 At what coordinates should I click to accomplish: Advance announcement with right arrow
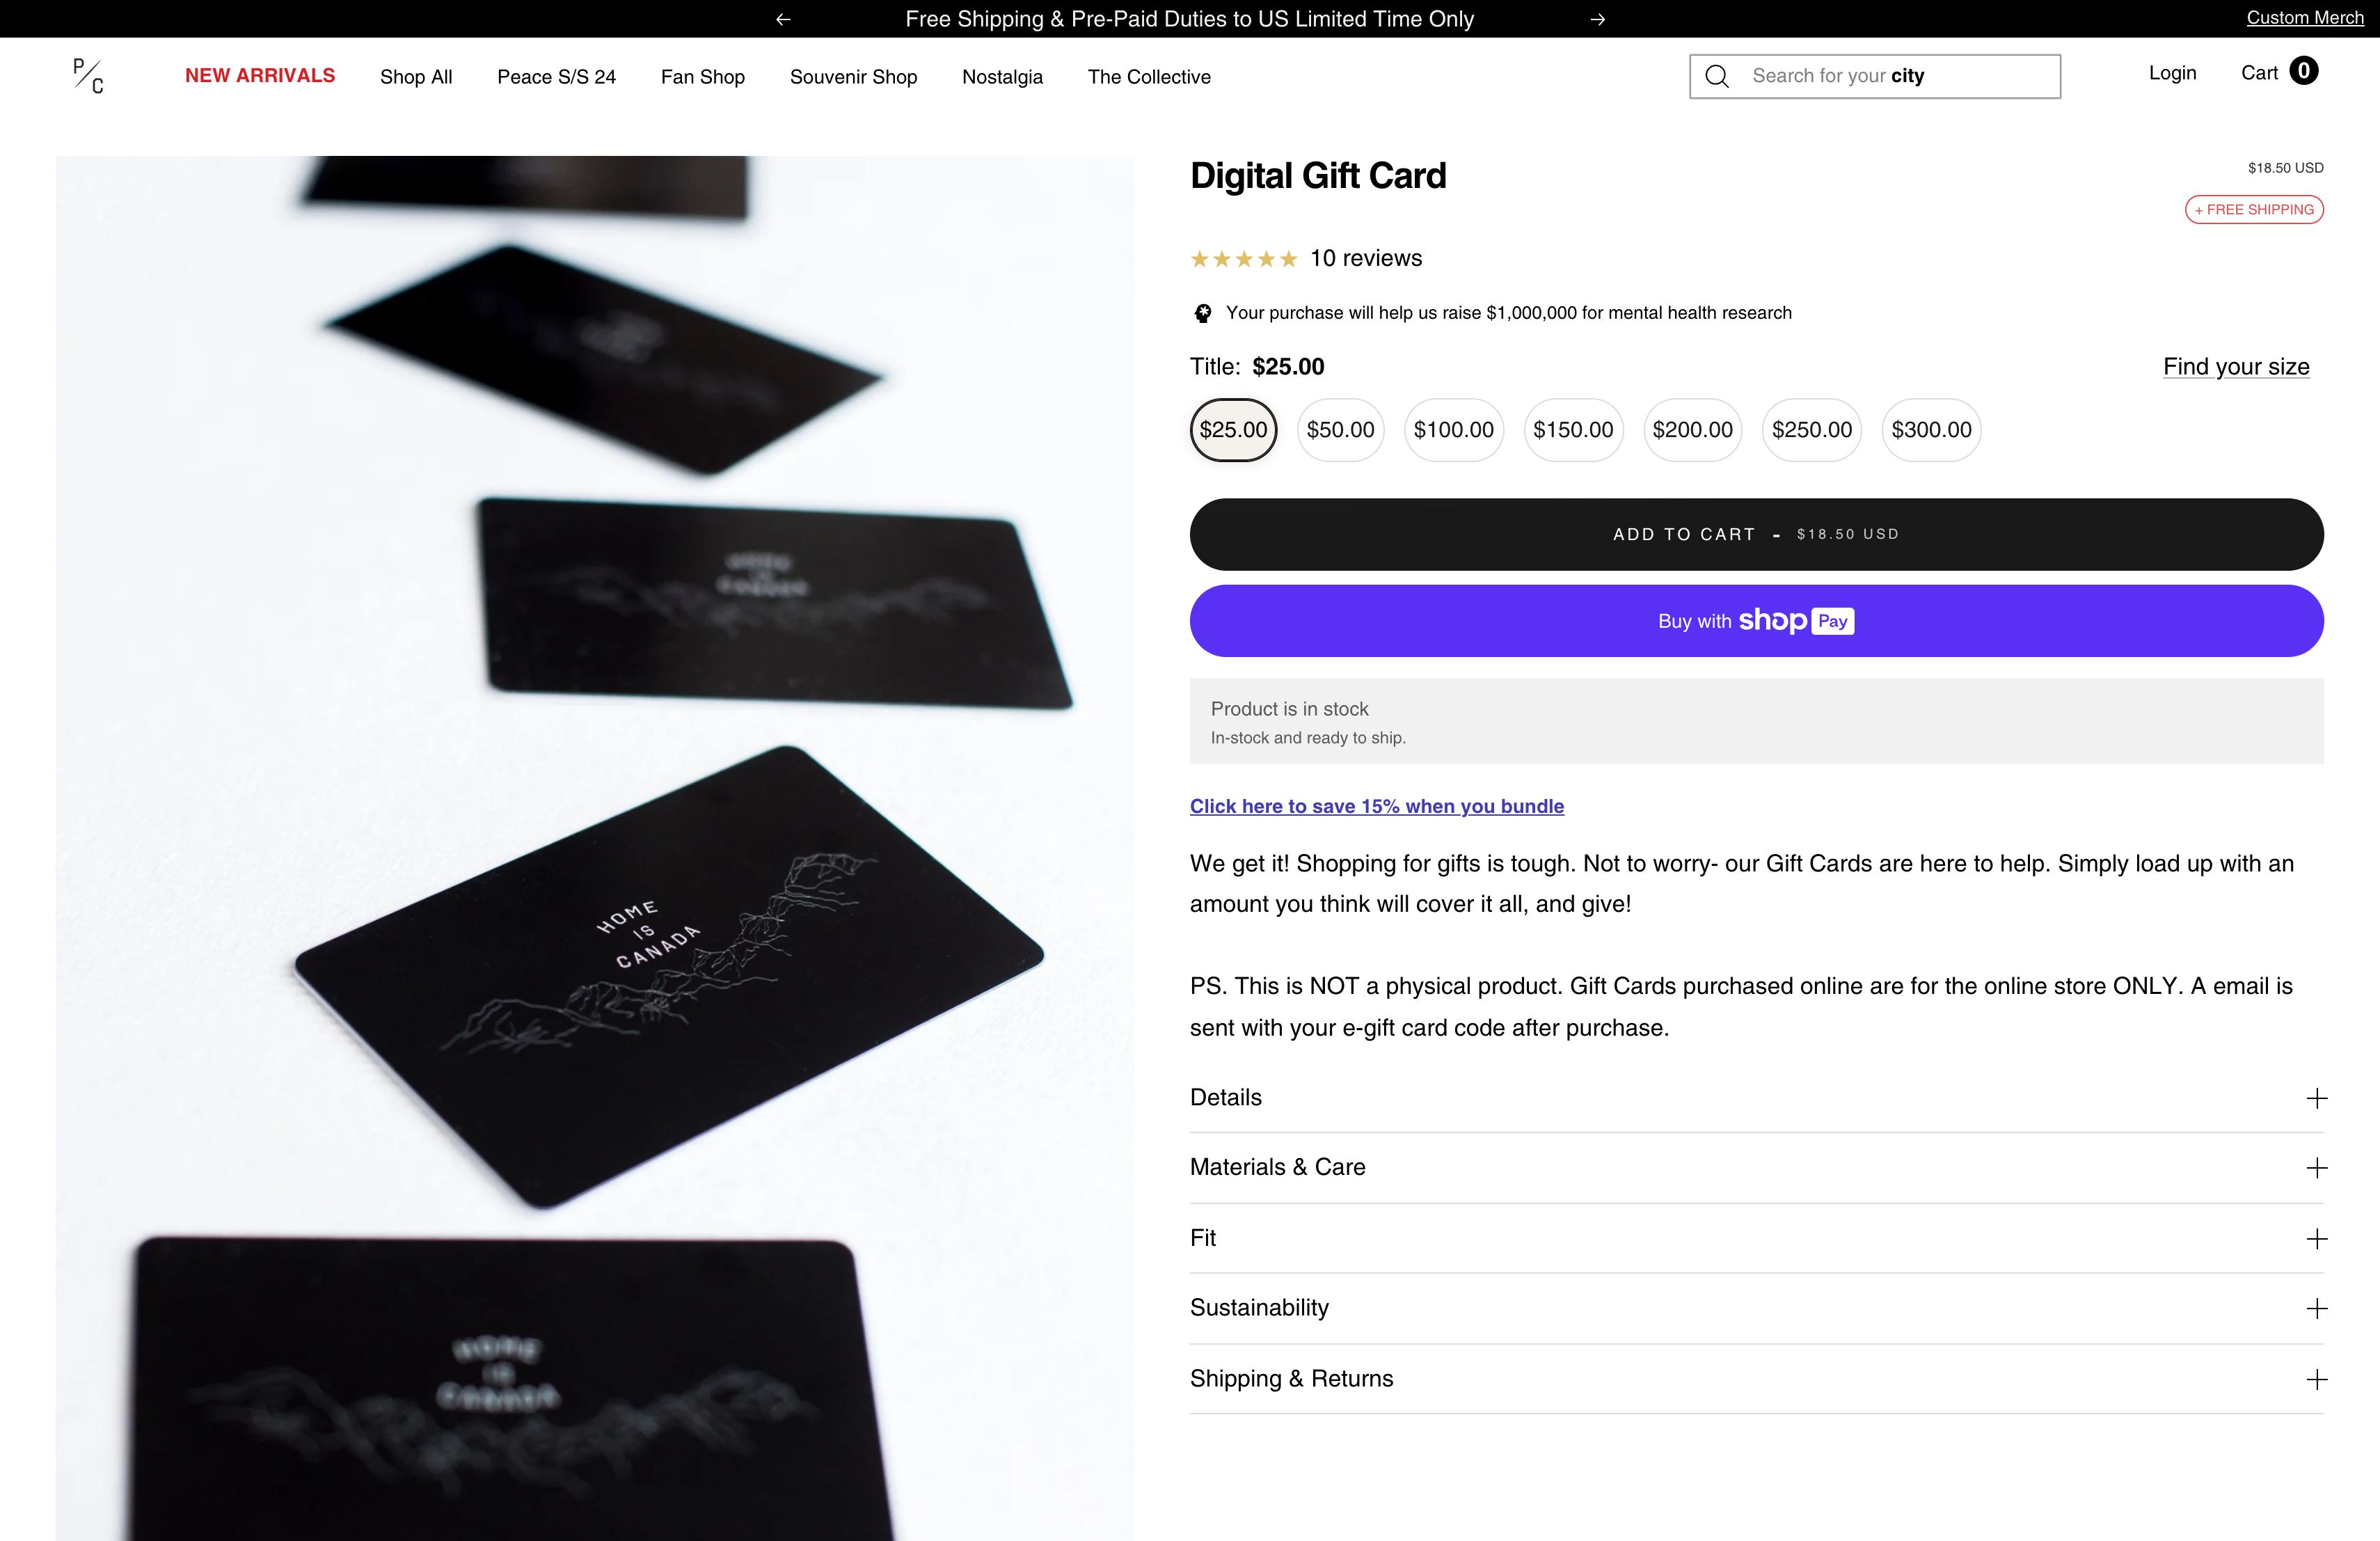click(x=1598, y=19)
